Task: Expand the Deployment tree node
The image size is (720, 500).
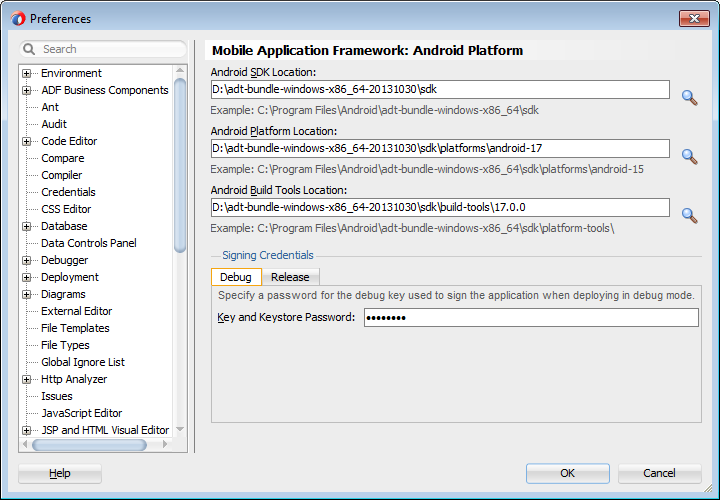Action: pos(27,277)
